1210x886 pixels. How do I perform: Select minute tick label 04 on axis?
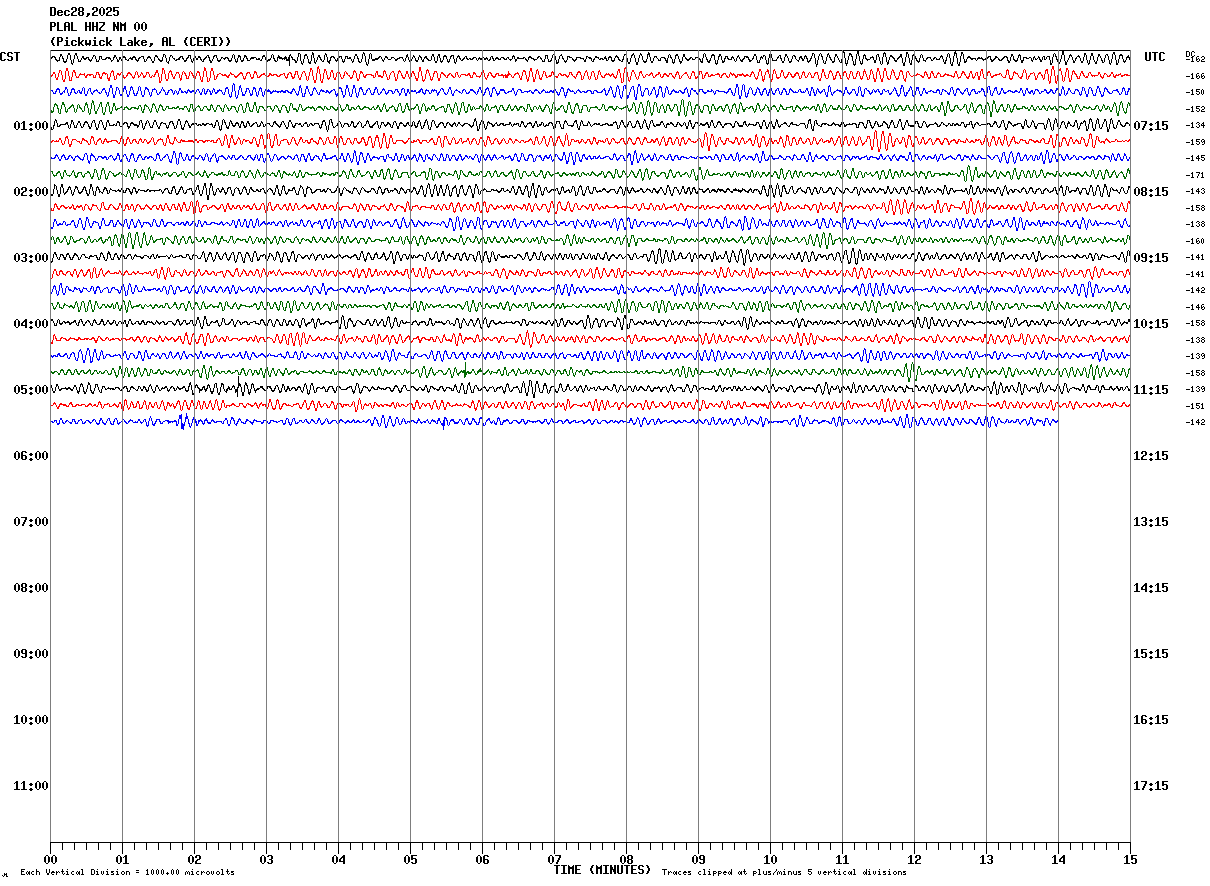coord(339,860)
